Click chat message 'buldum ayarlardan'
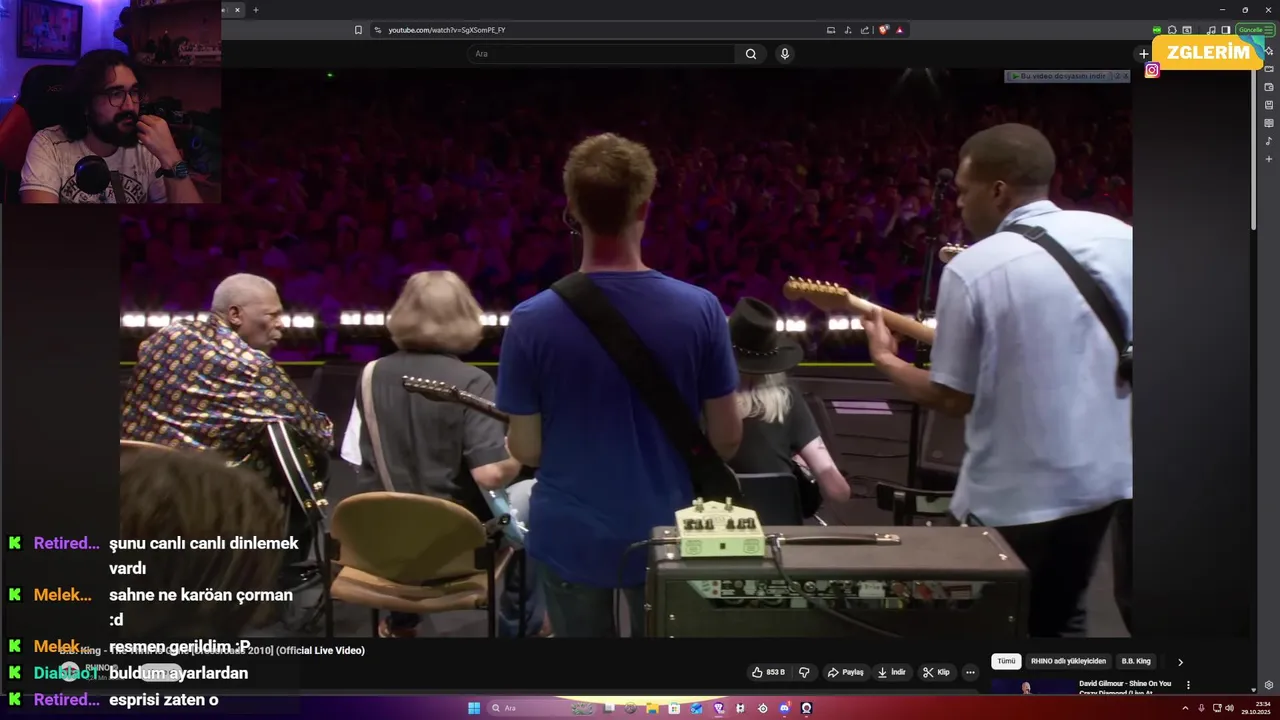This screenshot has width=1280, height=720. click(178, 673)
